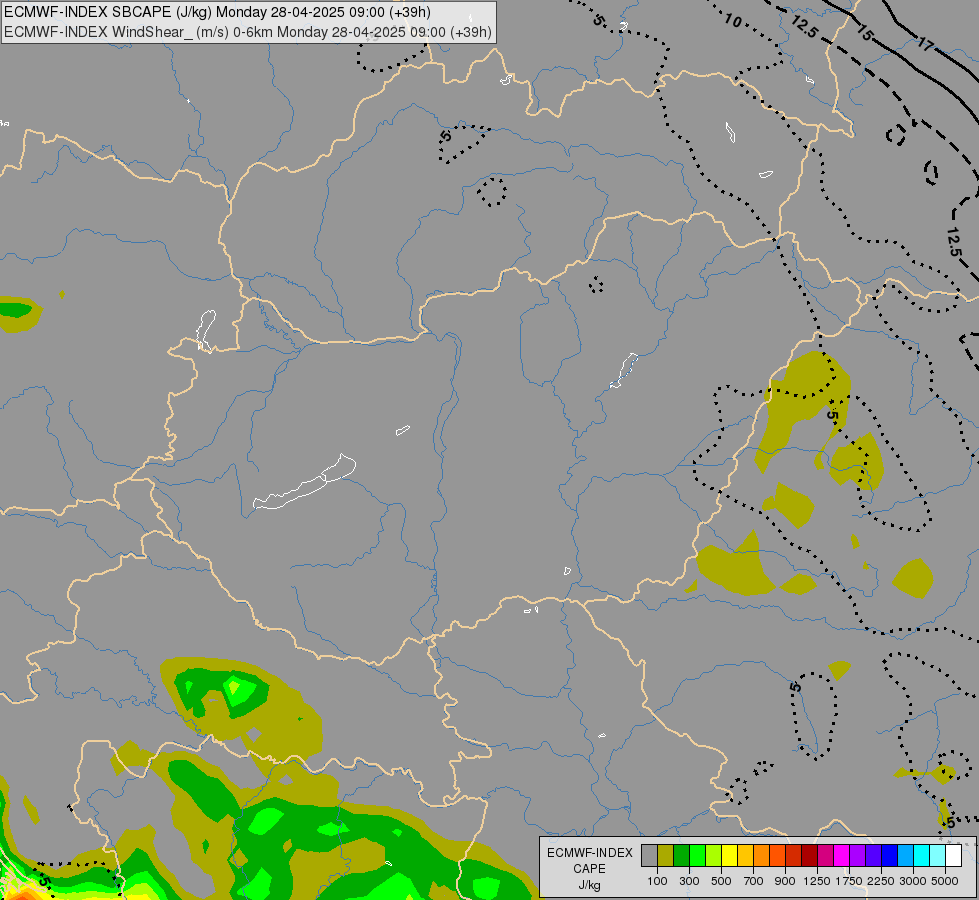
Task: Click the '3000' legend tick label
Action: pos(913,881)
